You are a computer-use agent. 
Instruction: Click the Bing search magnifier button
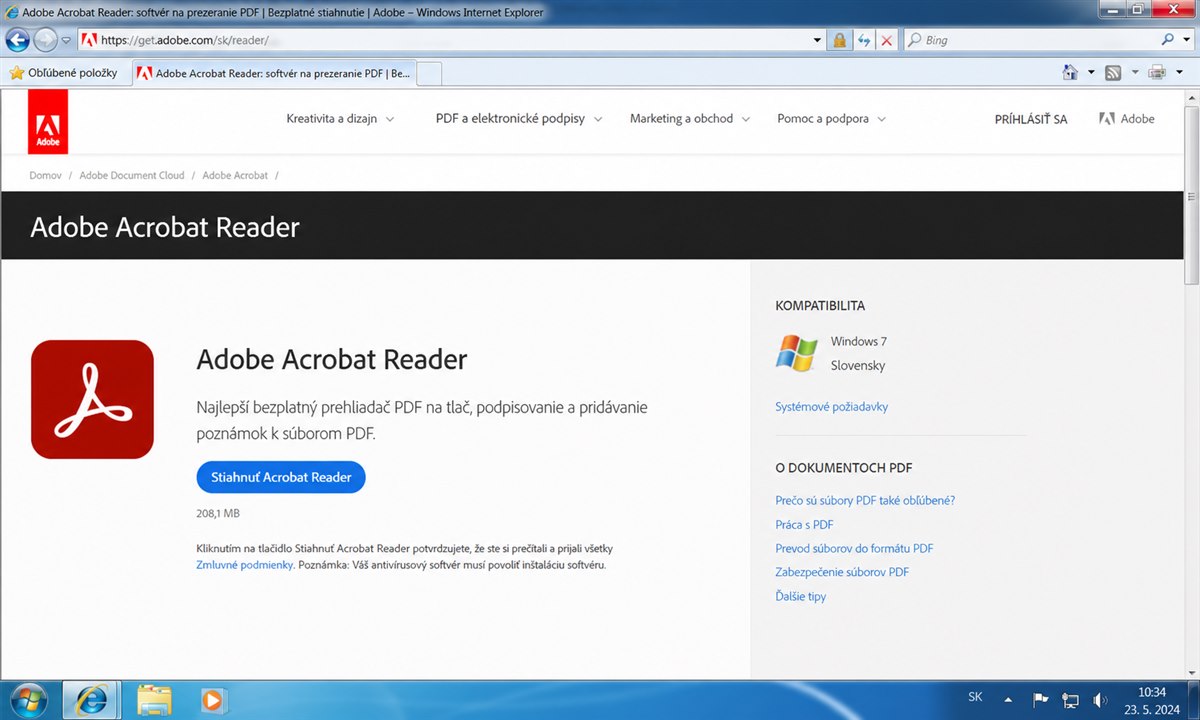point(1169,40)
